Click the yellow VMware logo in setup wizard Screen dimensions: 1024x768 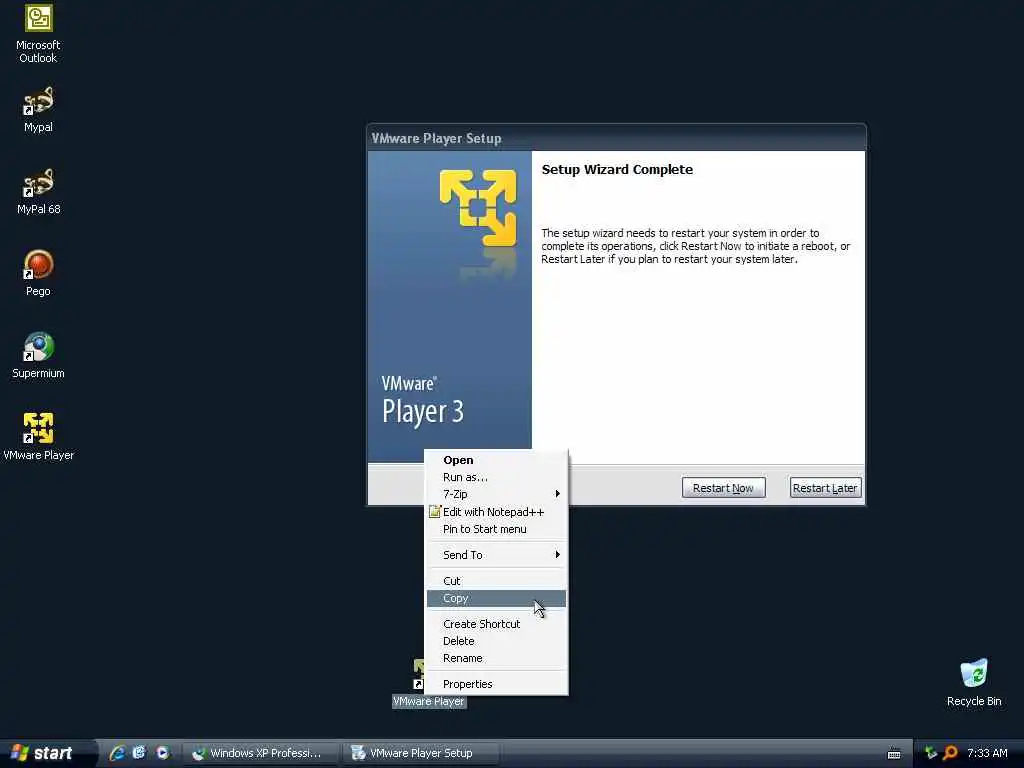(x=478, y=207)
